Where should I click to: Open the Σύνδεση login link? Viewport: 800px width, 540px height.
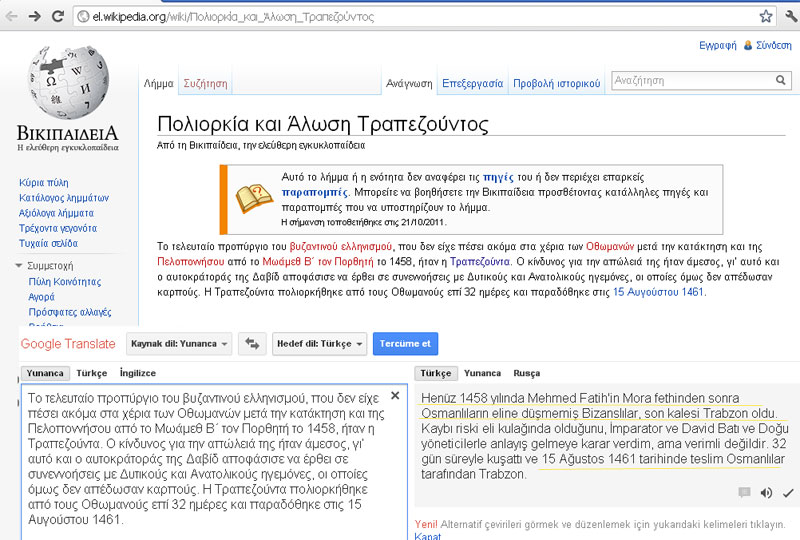click(x=773, y=45)
